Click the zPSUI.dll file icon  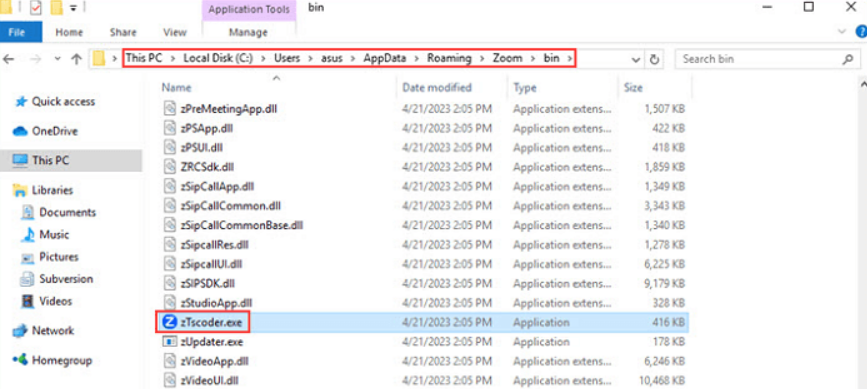click(x=169, y=148)
